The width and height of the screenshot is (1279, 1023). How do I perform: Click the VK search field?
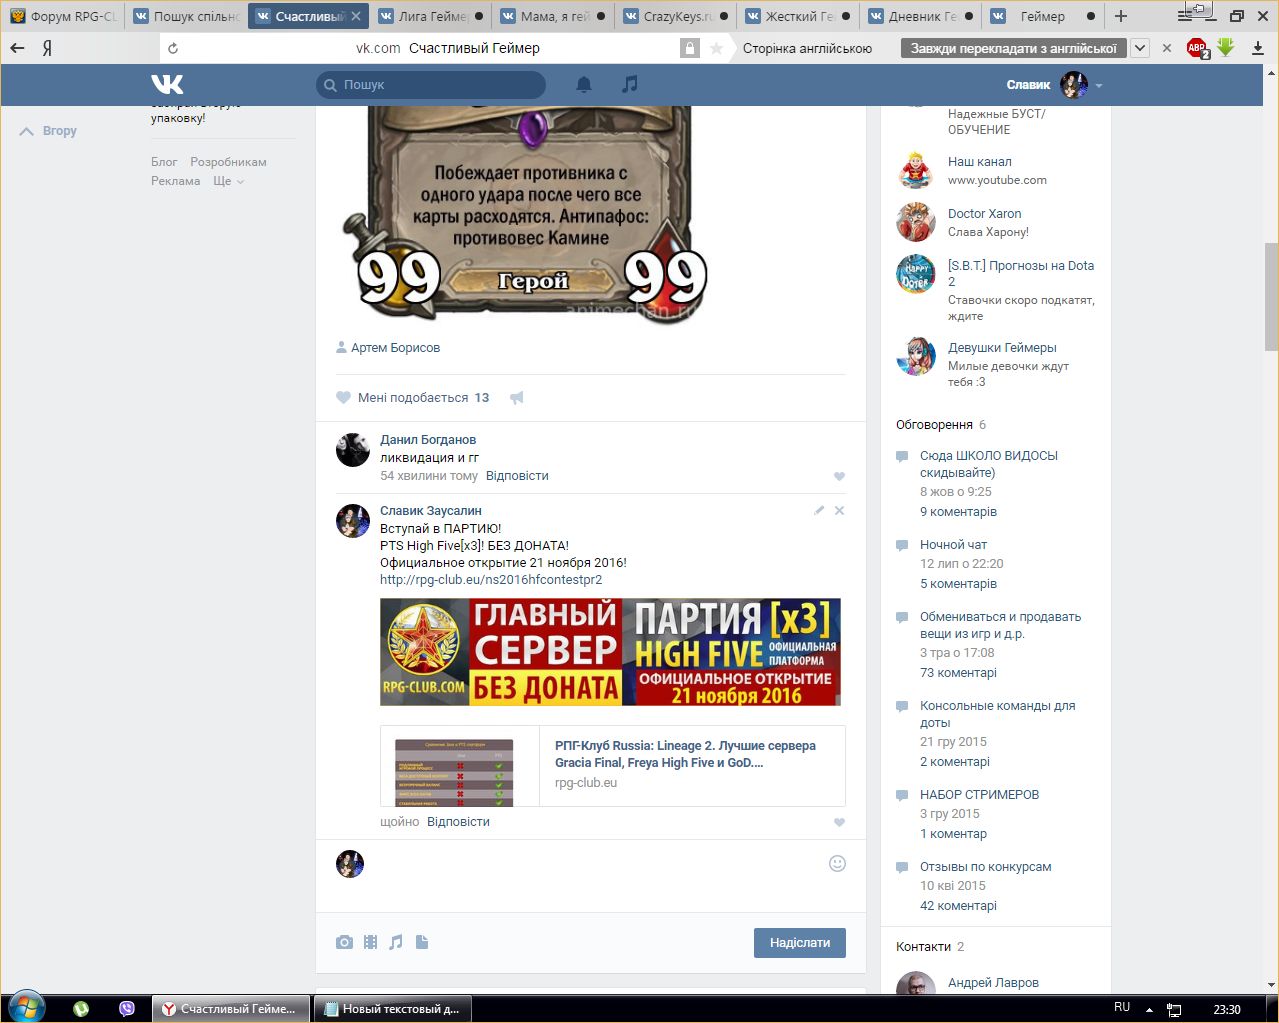(431, 85)
